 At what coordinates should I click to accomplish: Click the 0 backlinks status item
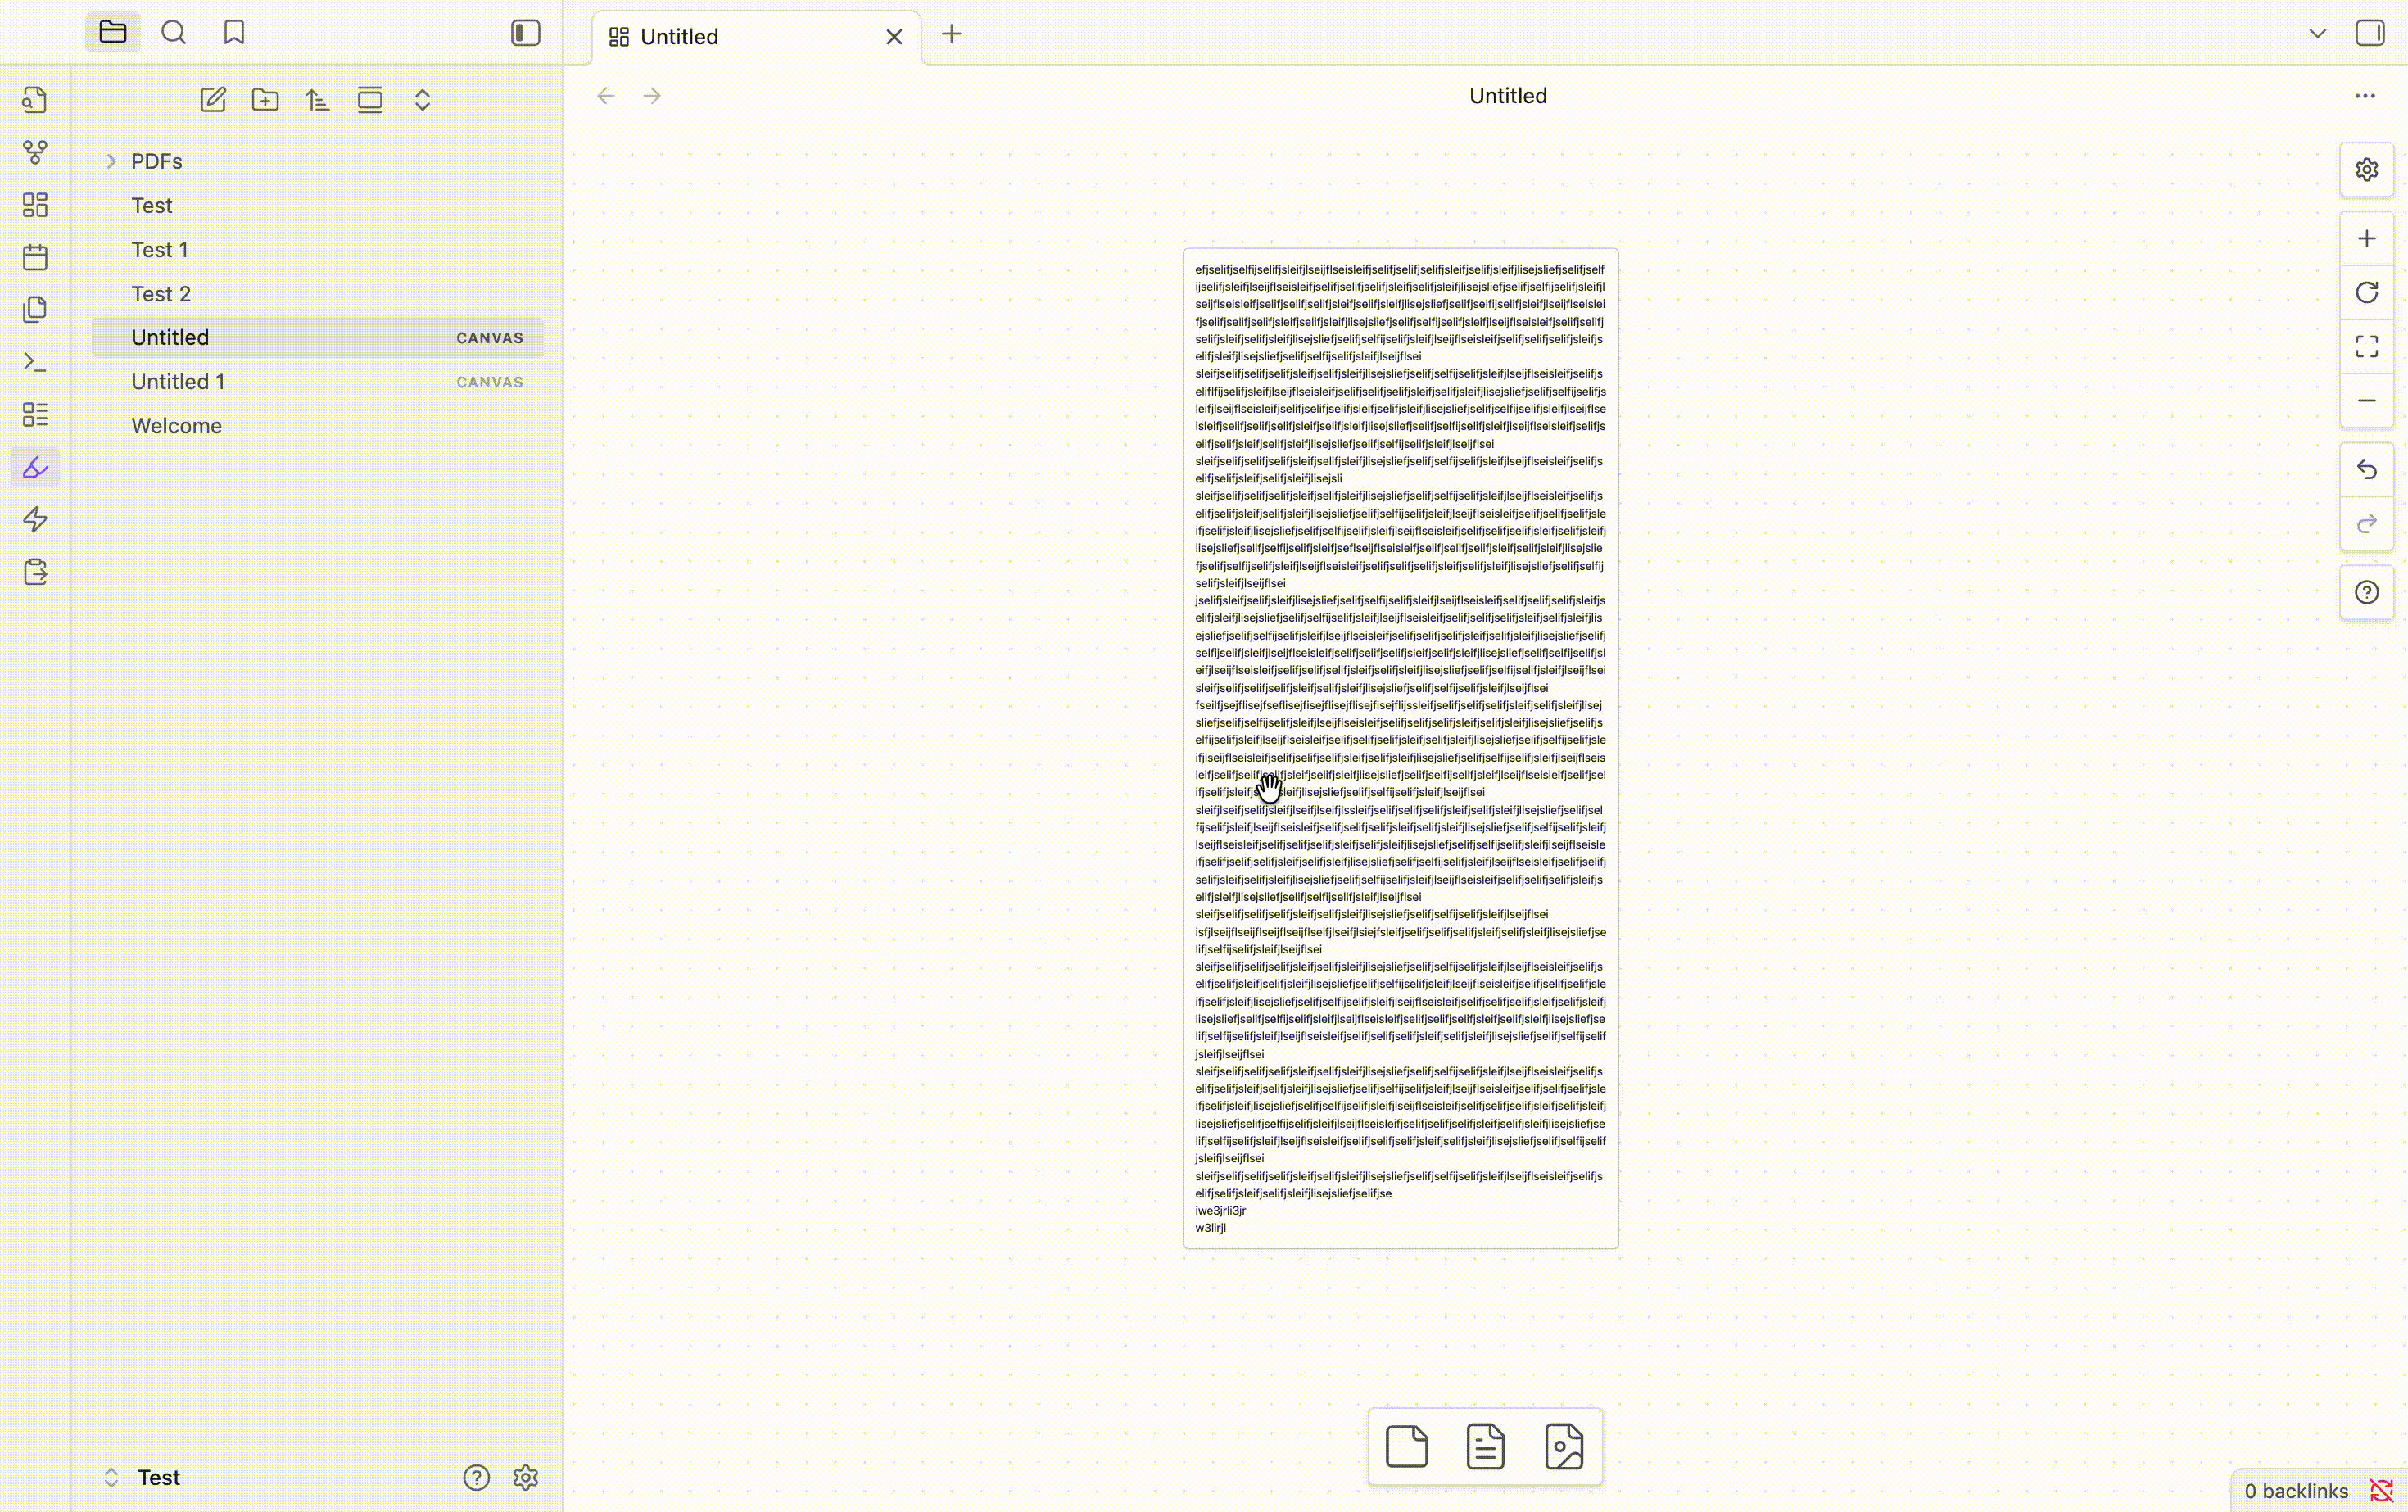pyautogui.click(x=2295, y=1491)
